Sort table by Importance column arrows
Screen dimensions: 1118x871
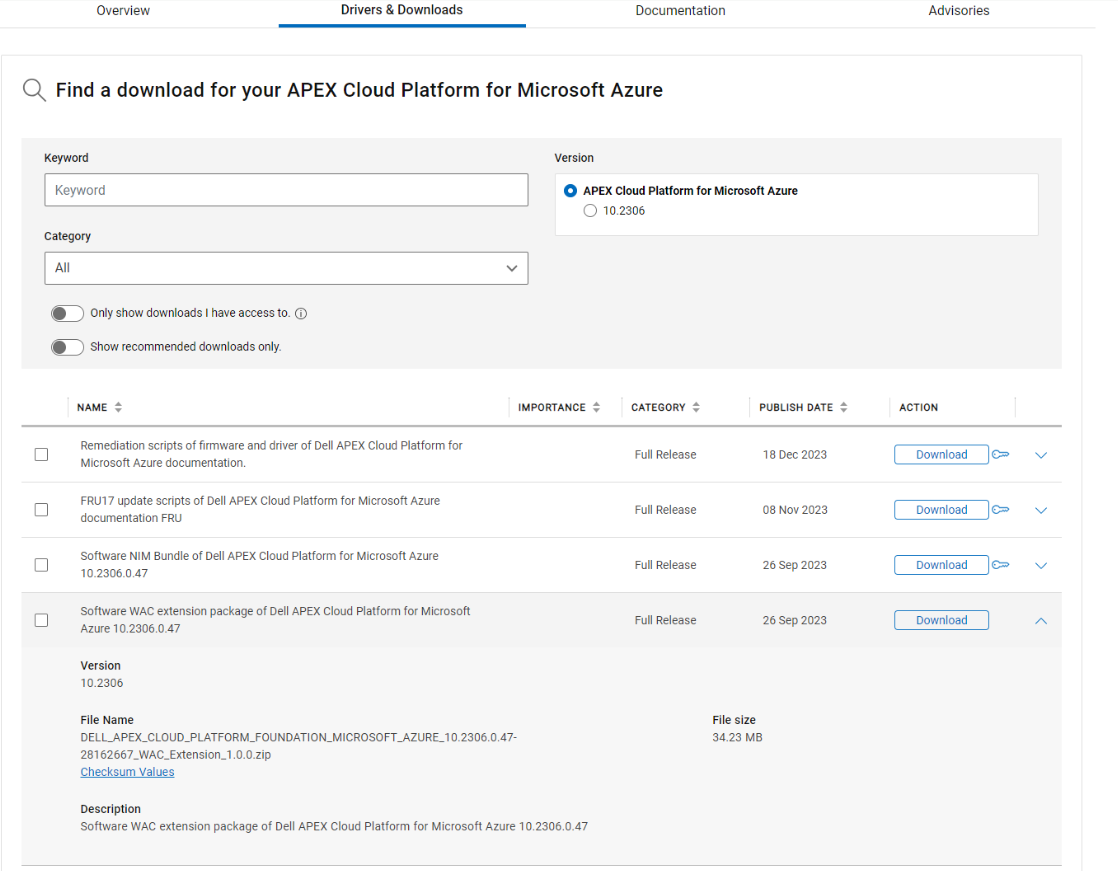click(596, 407)
